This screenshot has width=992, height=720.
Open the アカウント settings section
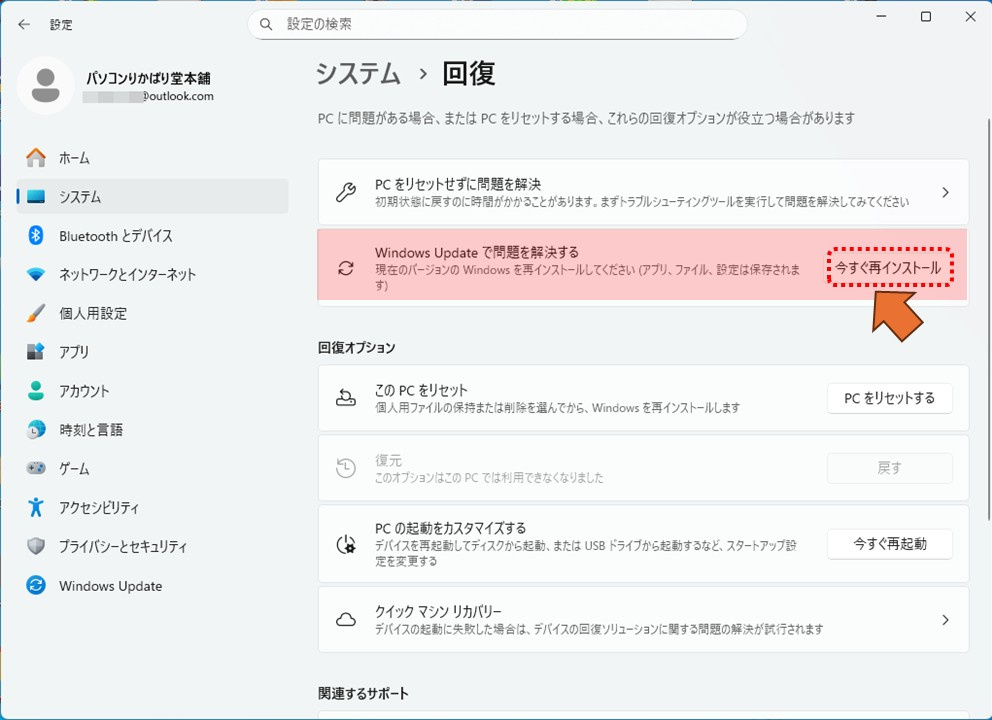pos(84,391)
